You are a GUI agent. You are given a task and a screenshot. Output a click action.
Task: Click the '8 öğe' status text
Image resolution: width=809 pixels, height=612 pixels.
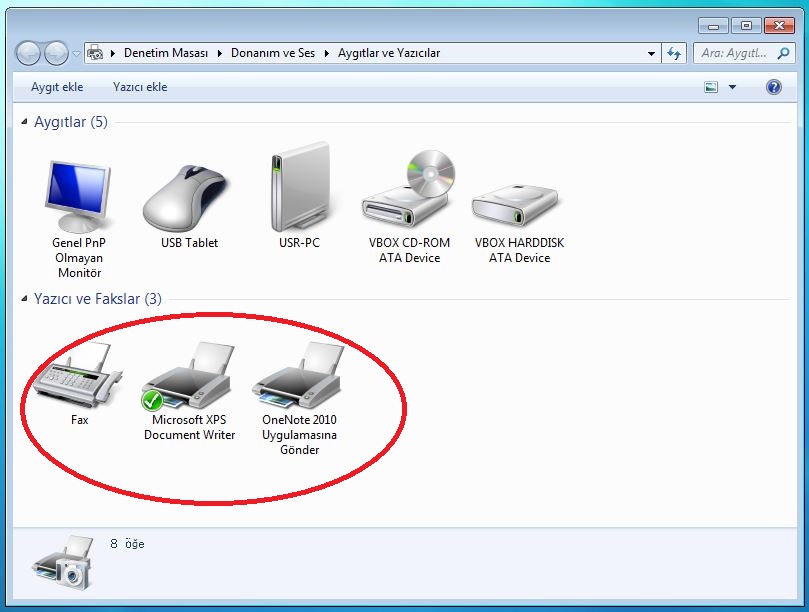coord(127,543)
